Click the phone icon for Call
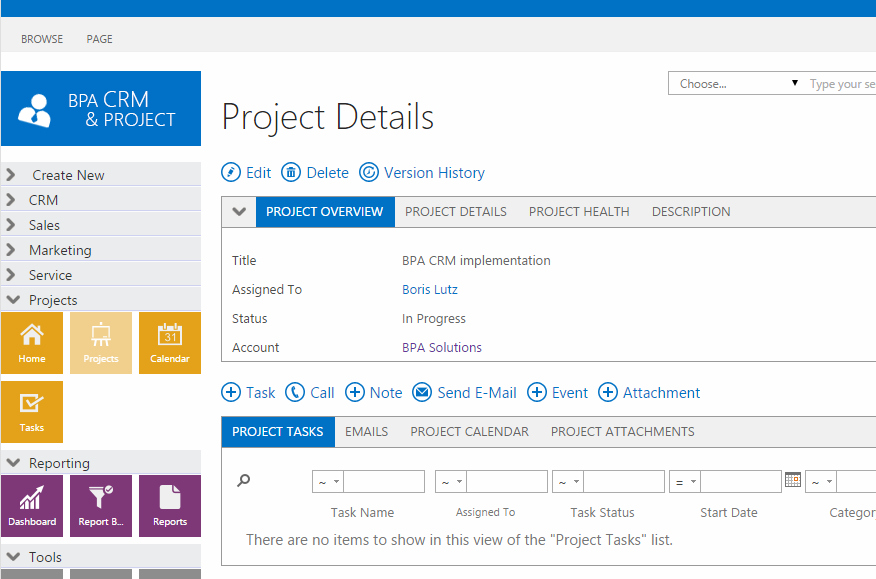The height and width of the screenshot is (579, 876). [x=294, y=392]
